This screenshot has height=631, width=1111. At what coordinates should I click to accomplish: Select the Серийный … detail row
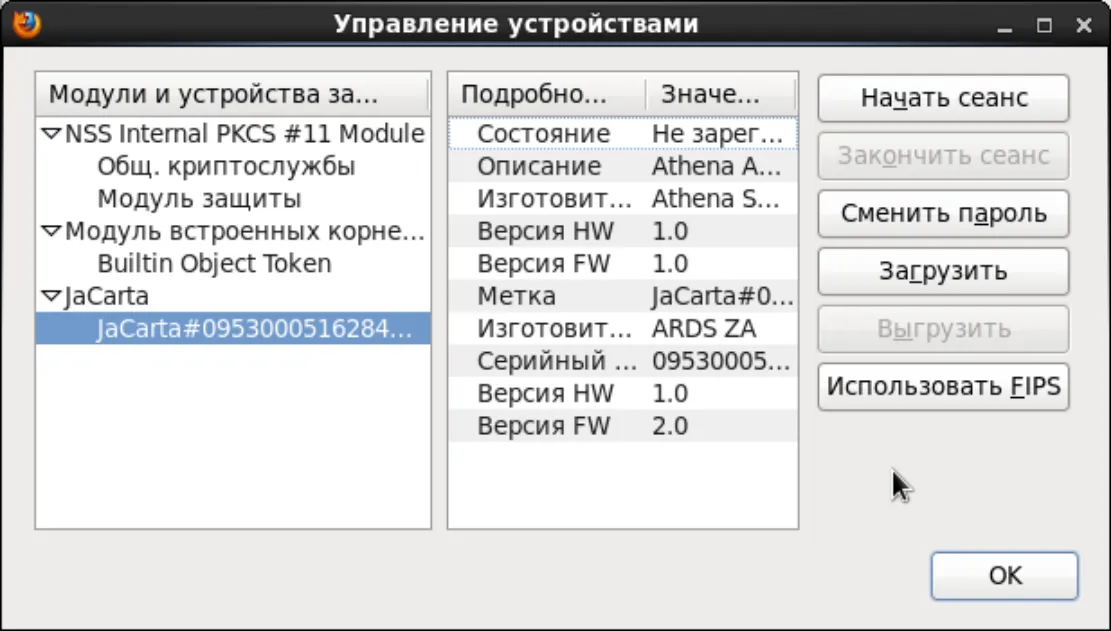point(623,361)
